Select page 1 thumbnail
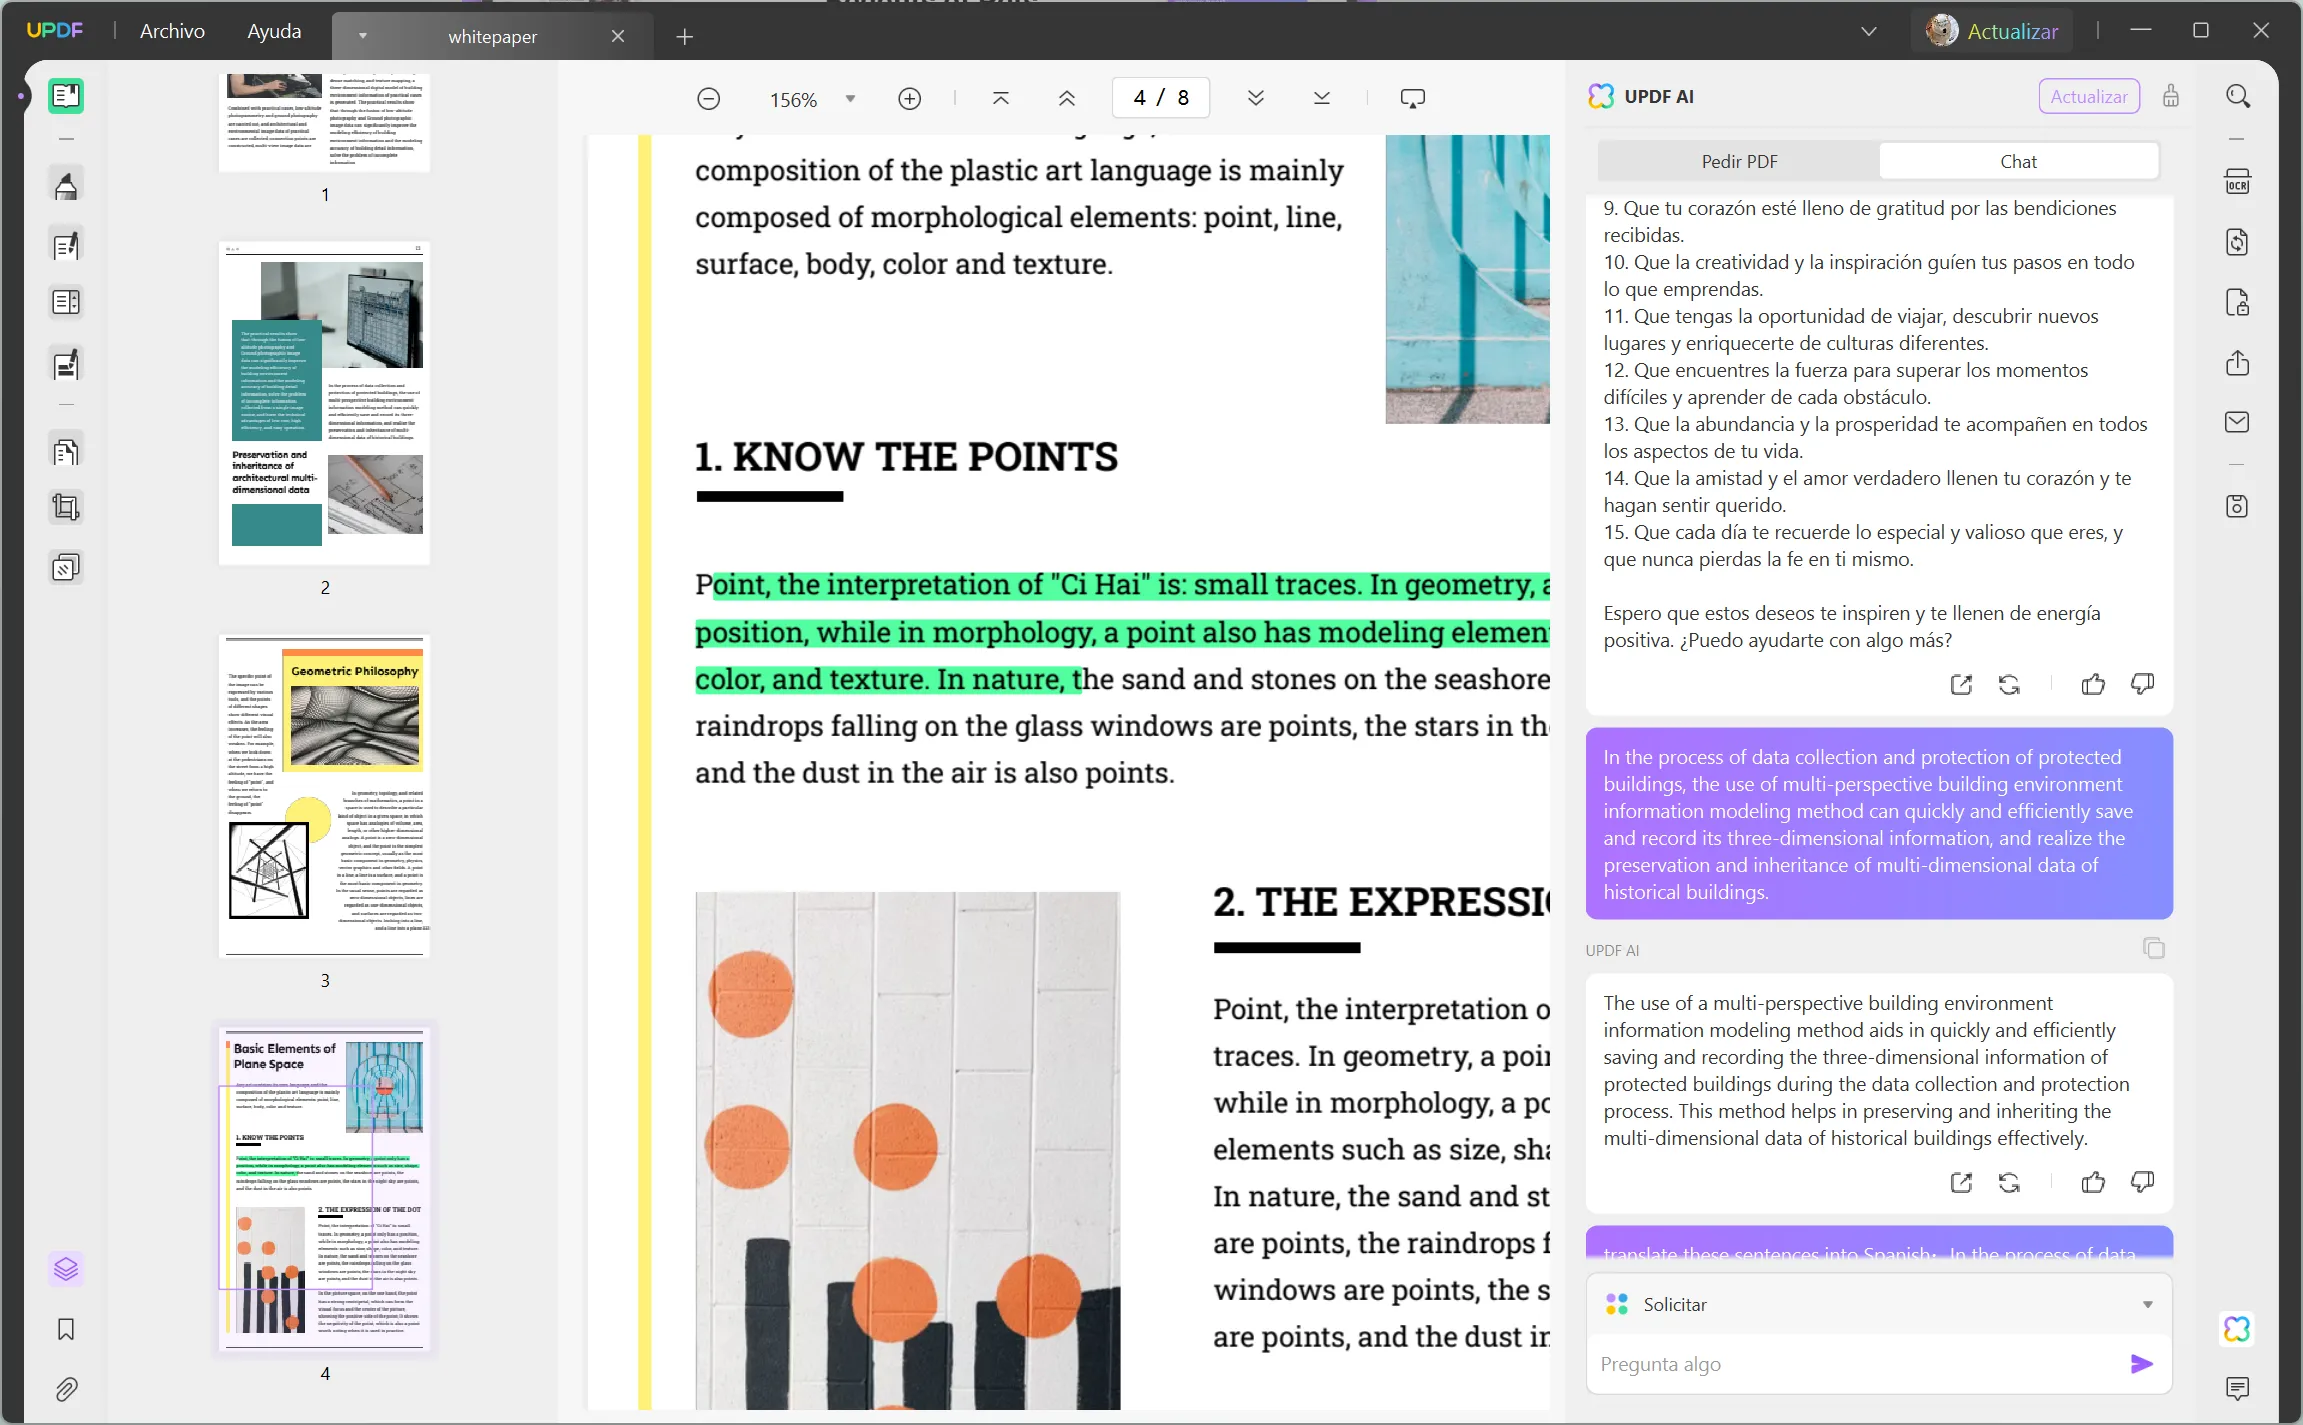This screenshot has width=2303, height=1425. coord(325,122)
